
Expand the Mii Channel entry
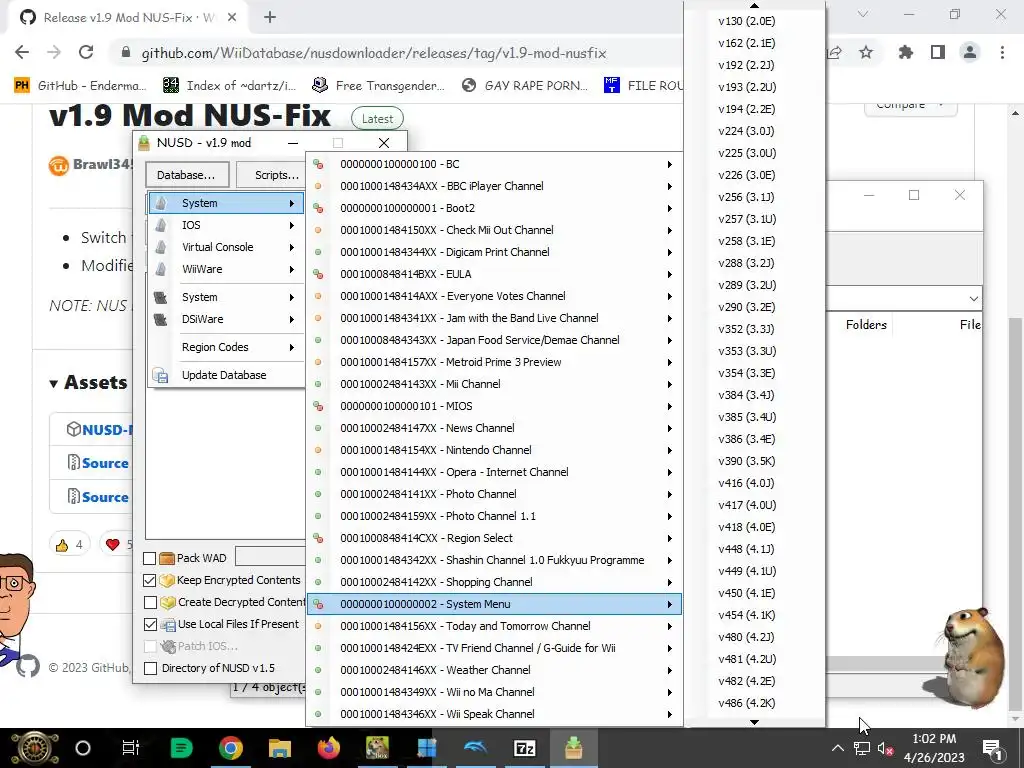(x=494, y=384)
